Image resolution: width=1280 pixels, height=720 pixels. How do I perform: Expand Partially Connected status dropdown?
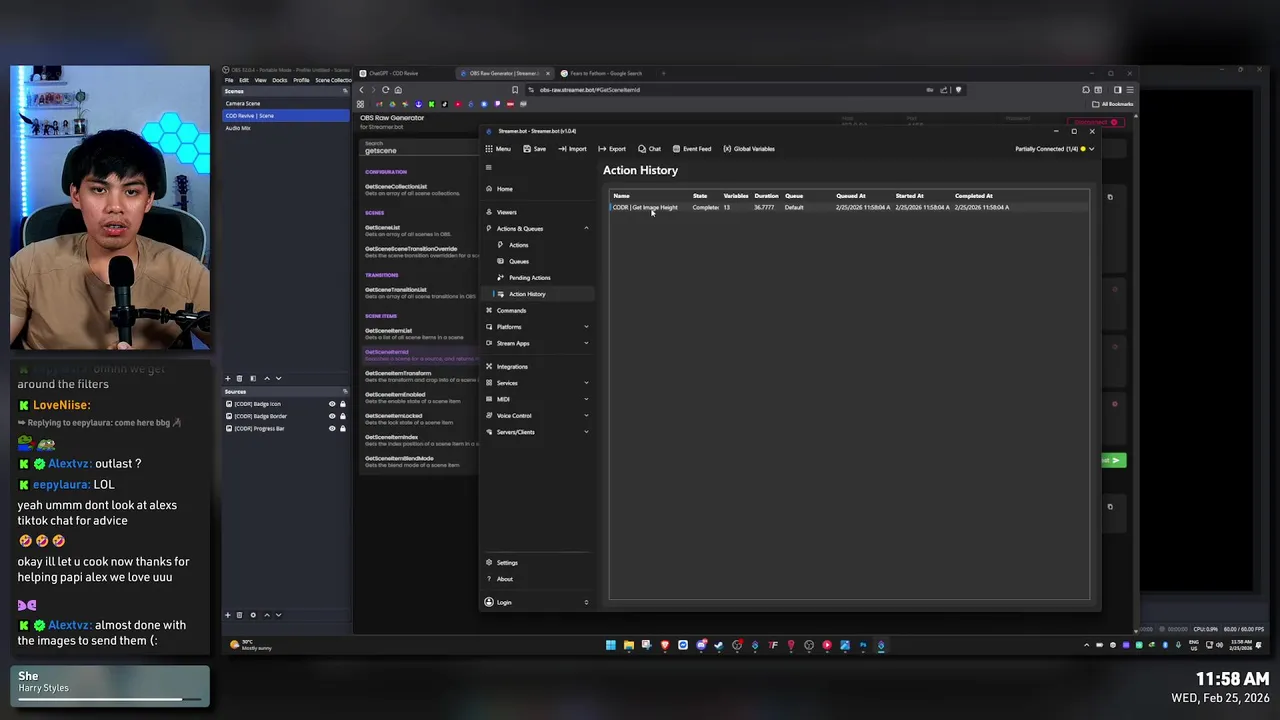(x=1091, y=149)
